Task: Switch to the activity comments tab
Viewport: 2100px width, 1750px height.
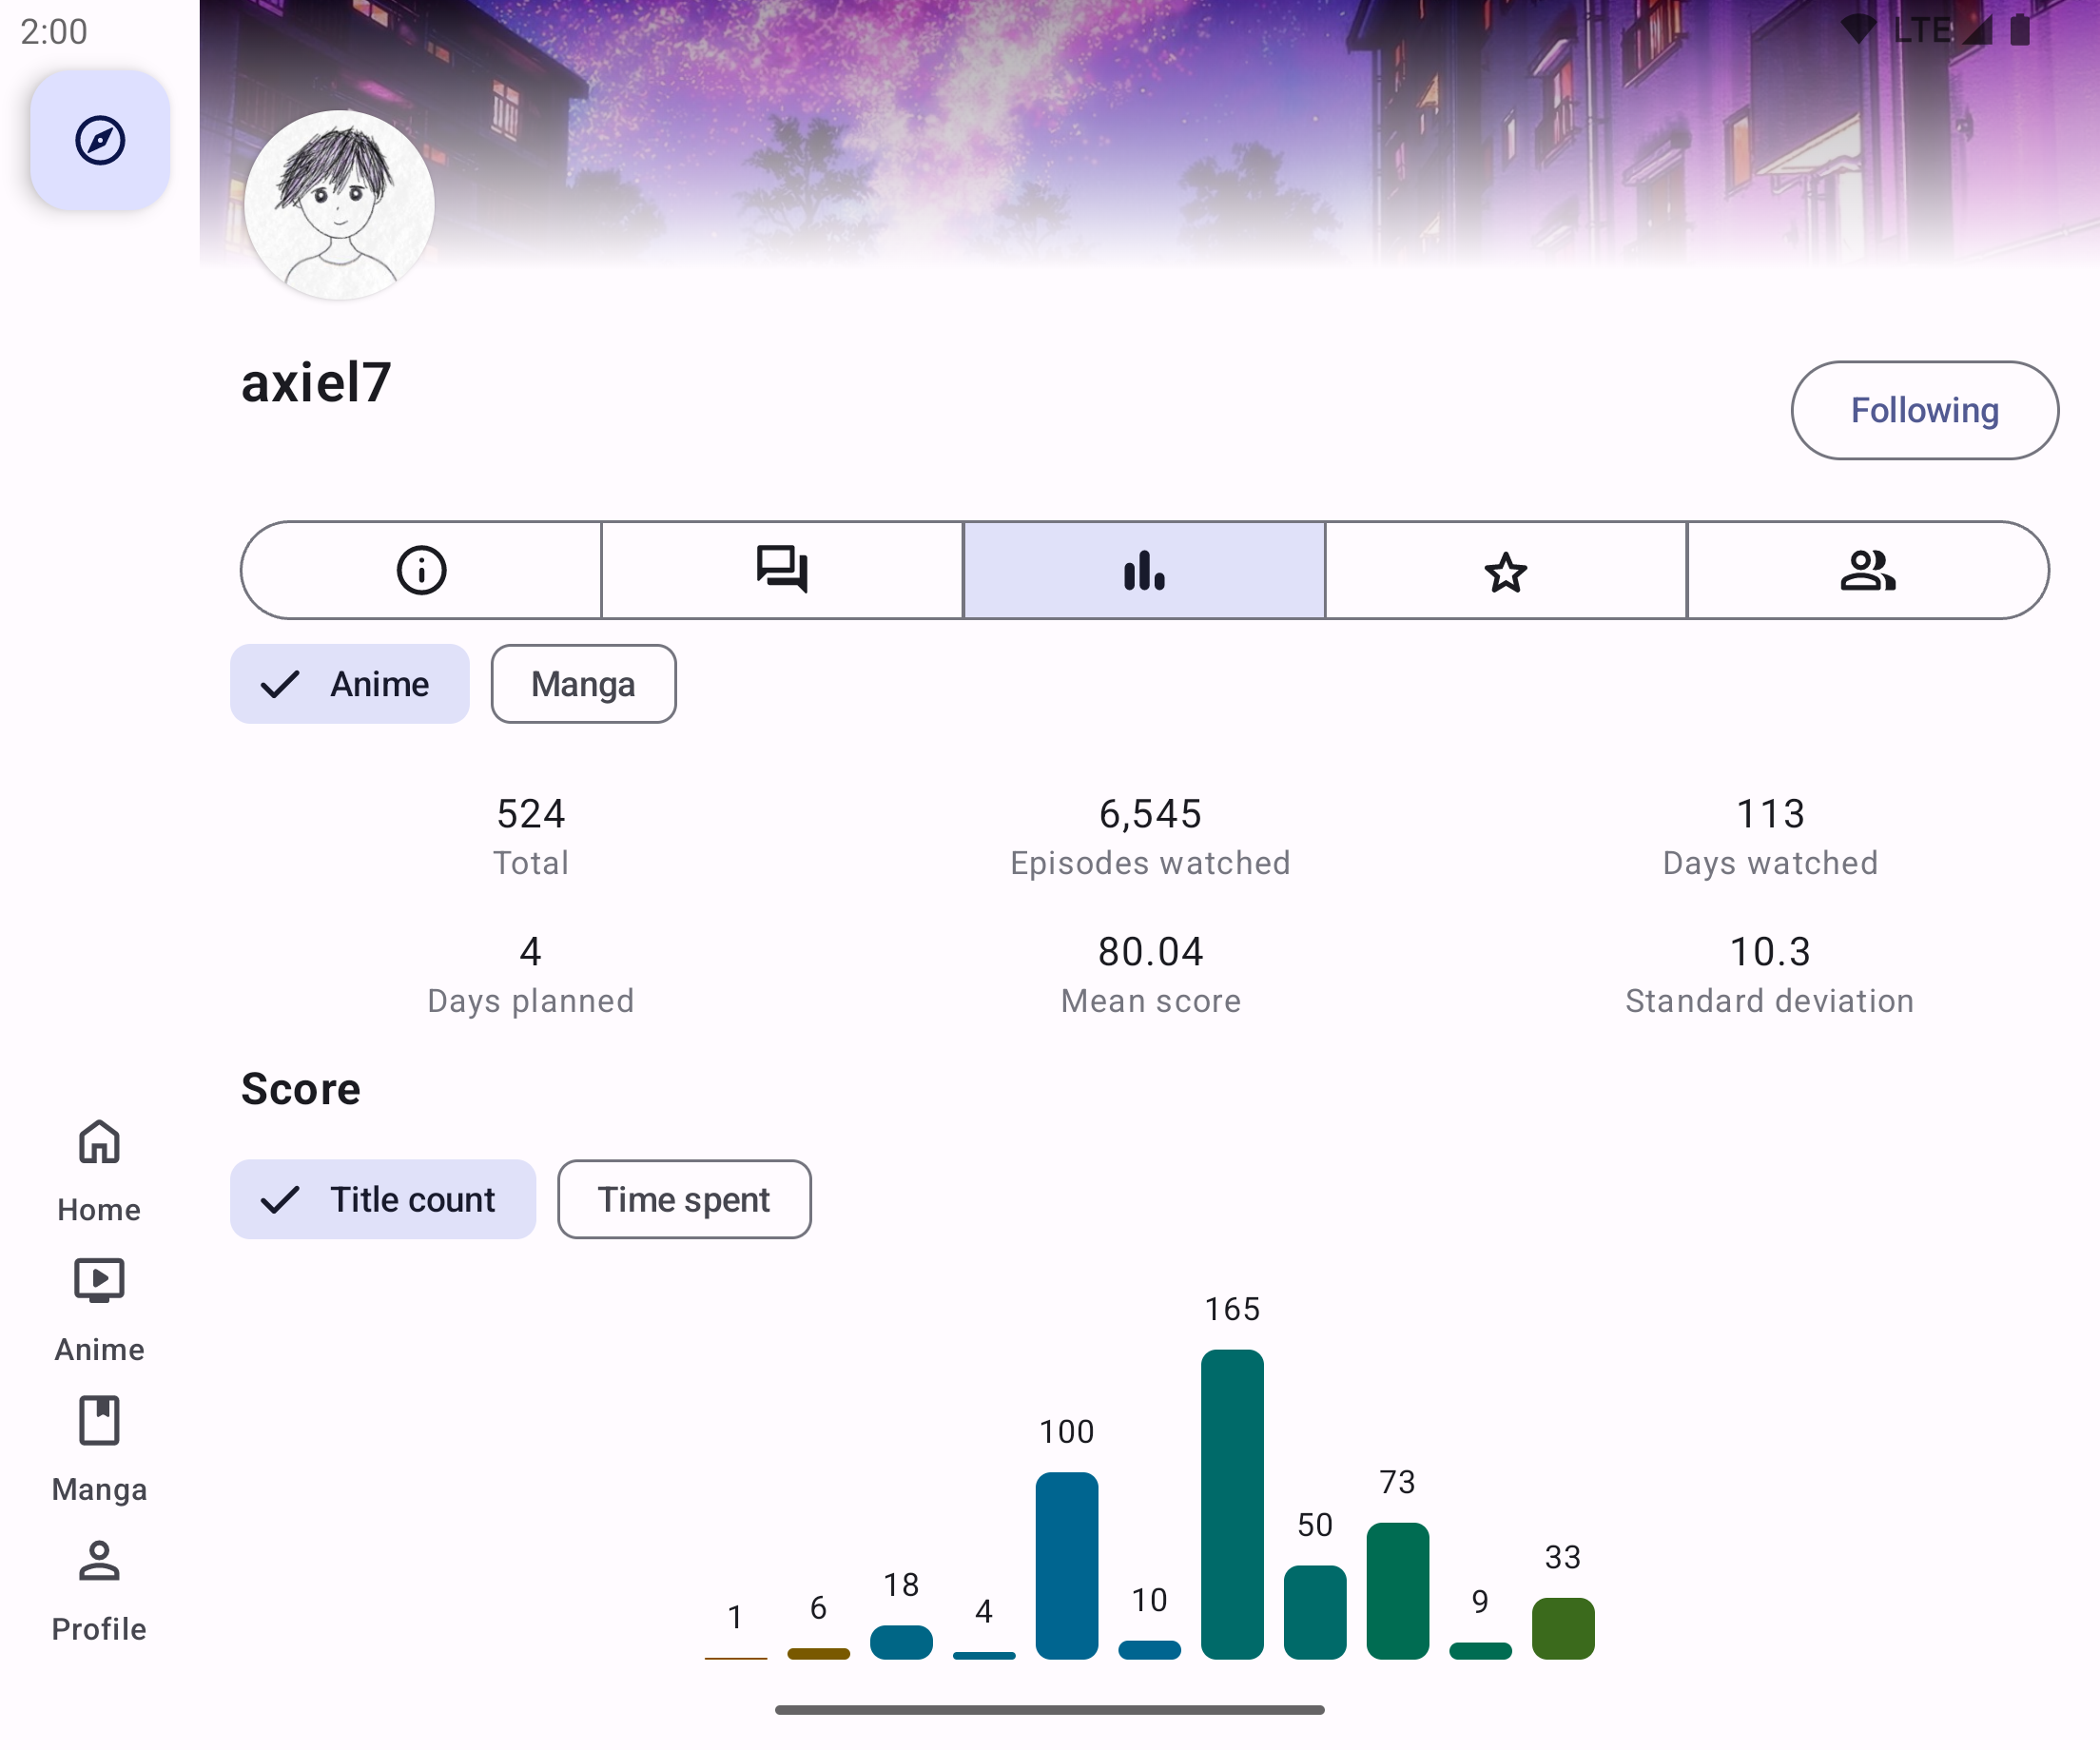Action: click(782, 570)
